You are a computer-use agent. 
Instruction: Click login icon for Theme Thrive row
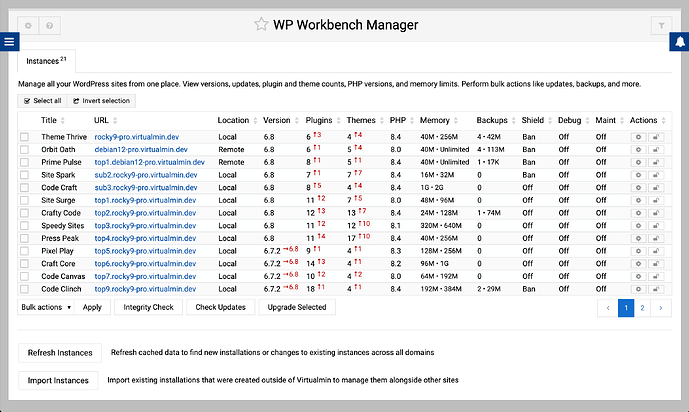click(656, 137)
